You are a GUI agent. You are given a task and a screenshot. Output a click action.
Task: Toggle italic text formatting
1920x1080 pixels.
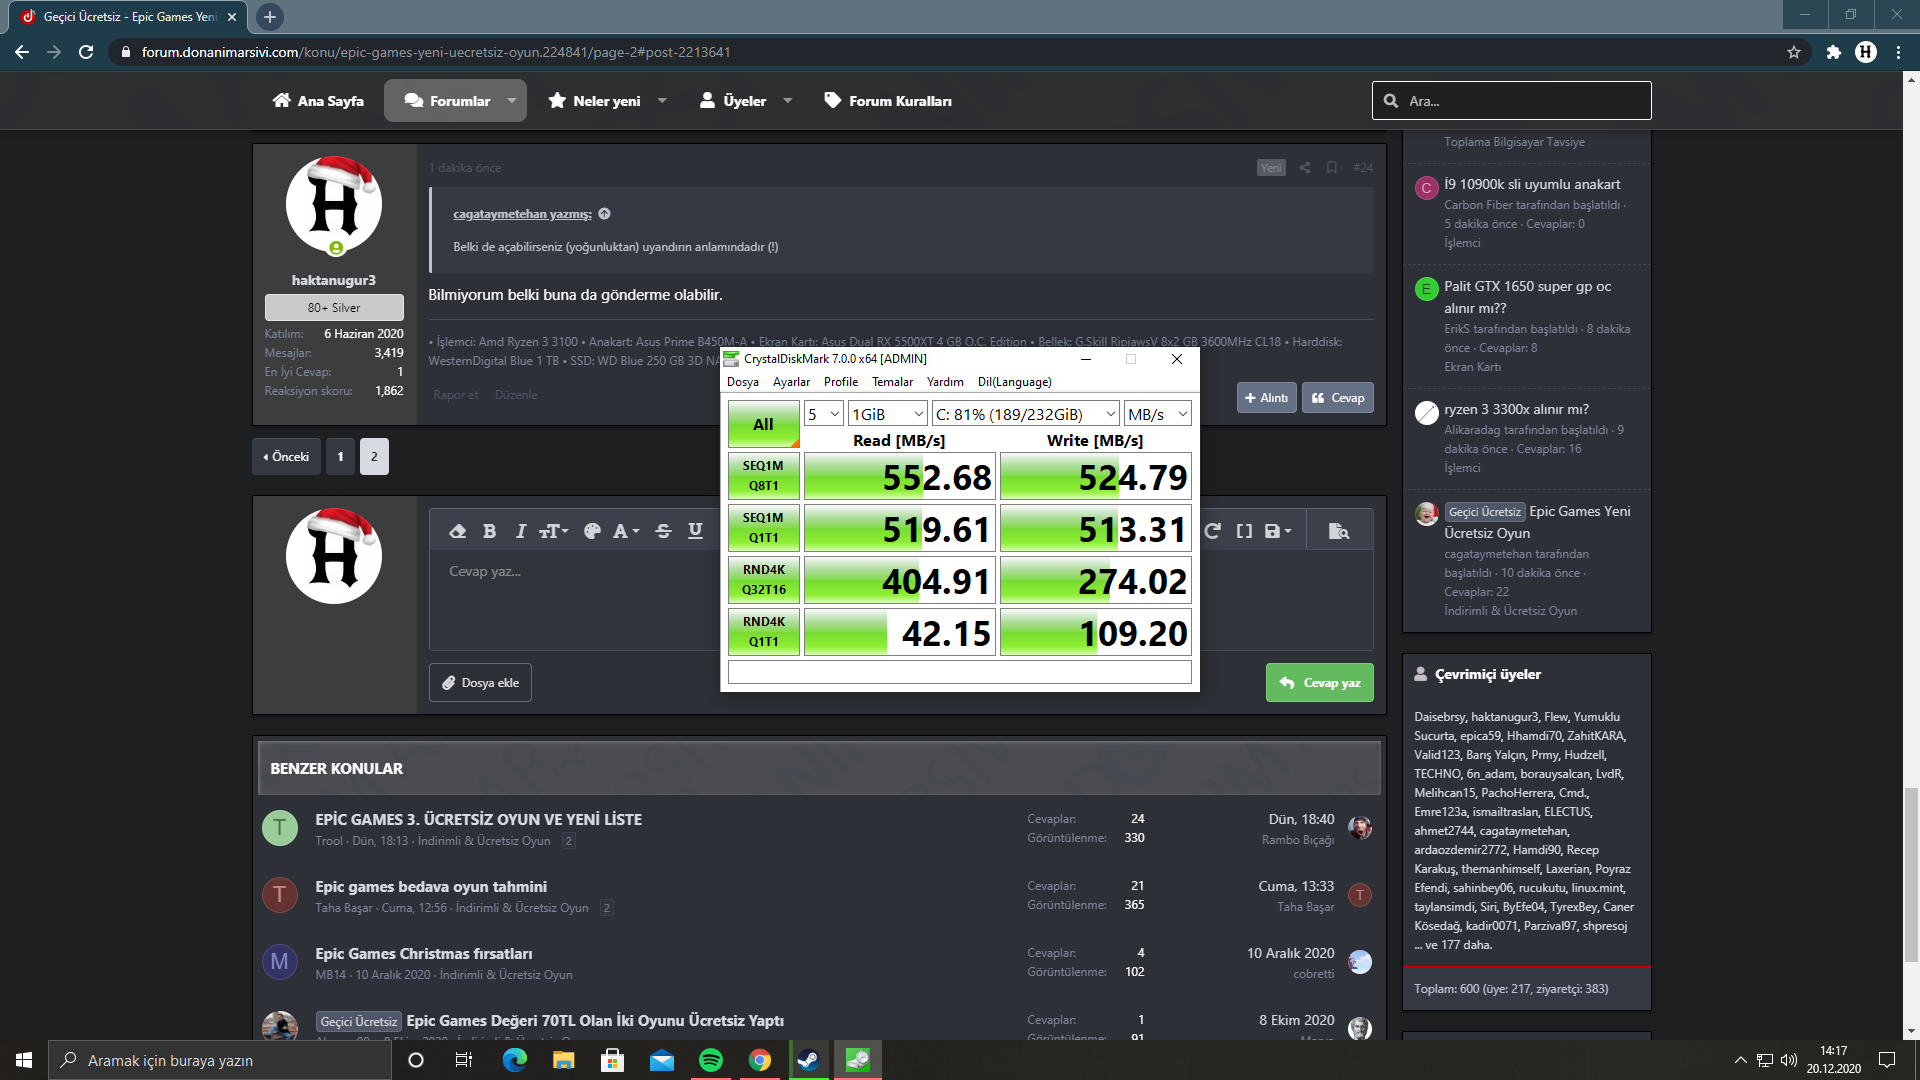[520, 531]
